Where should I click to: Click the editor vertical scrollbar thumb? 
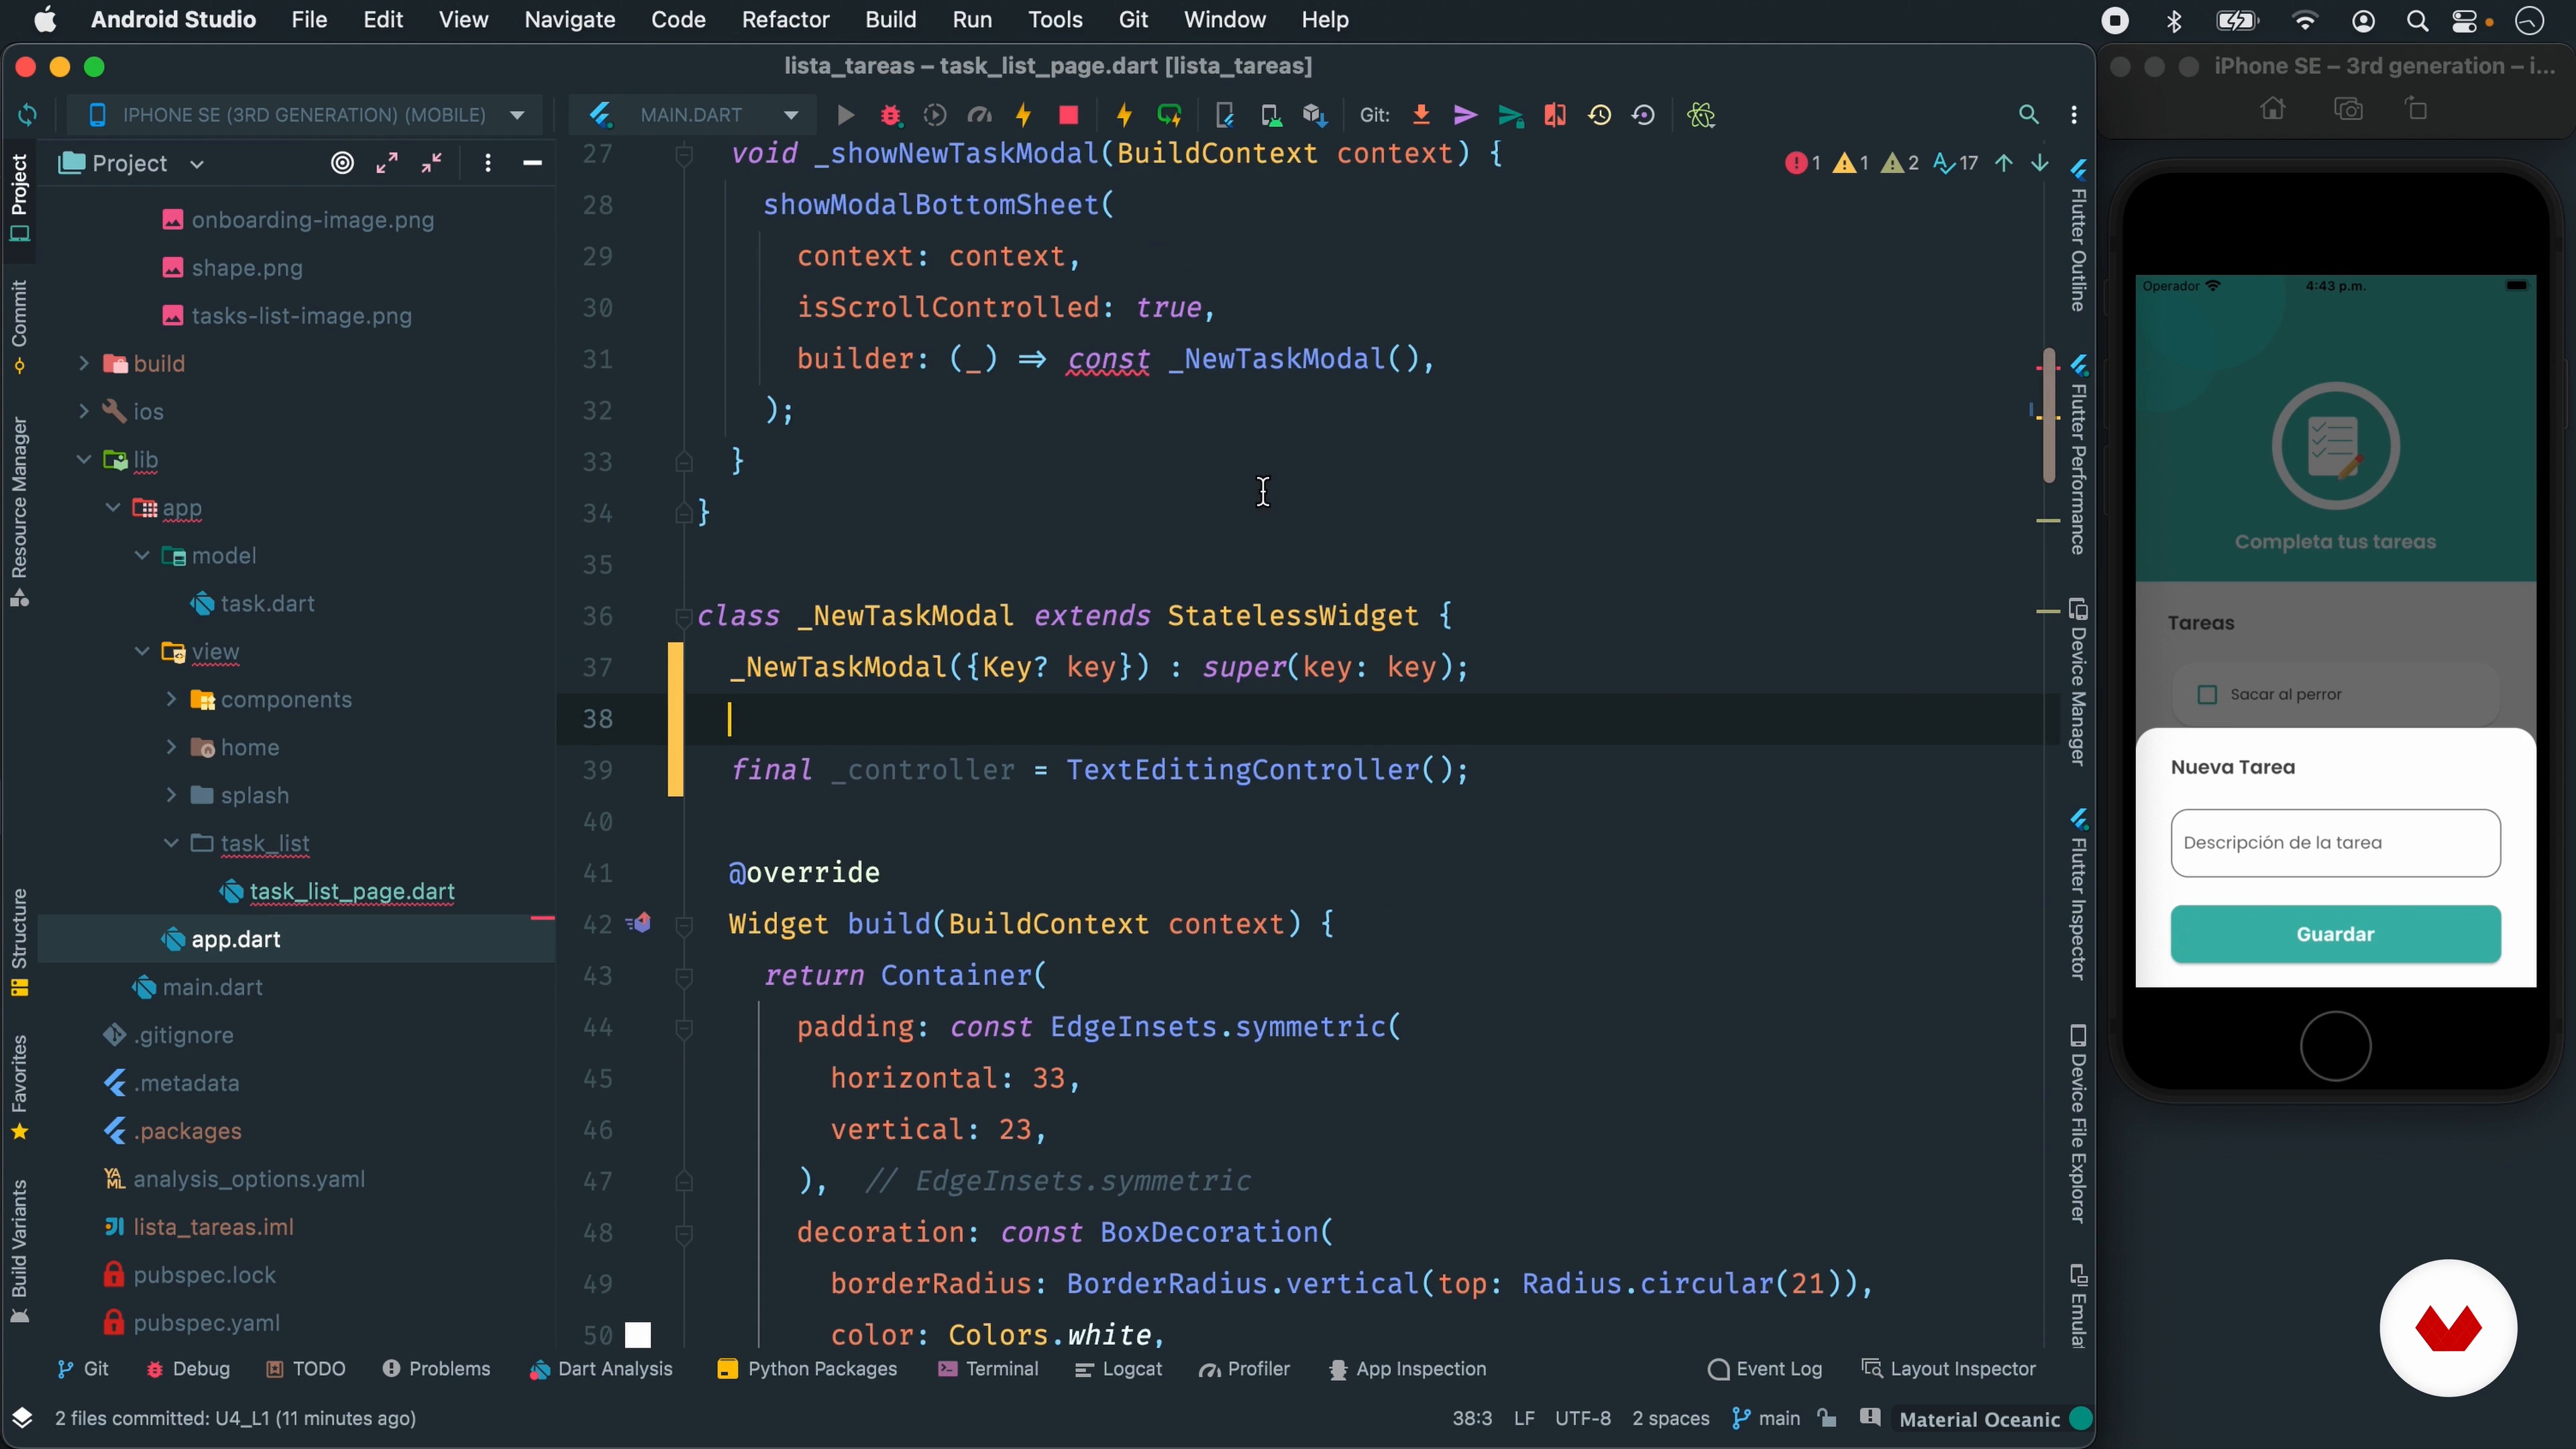[x=2049, y=415]
